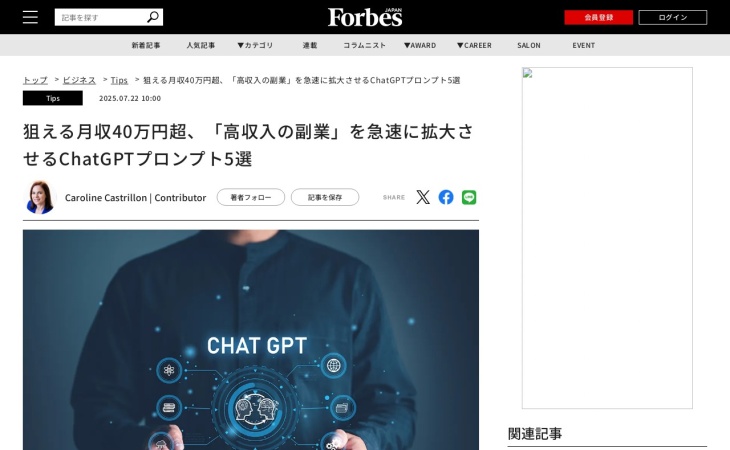Click the black Tips category tag
The image size is (730, 450).
(53, 98)
